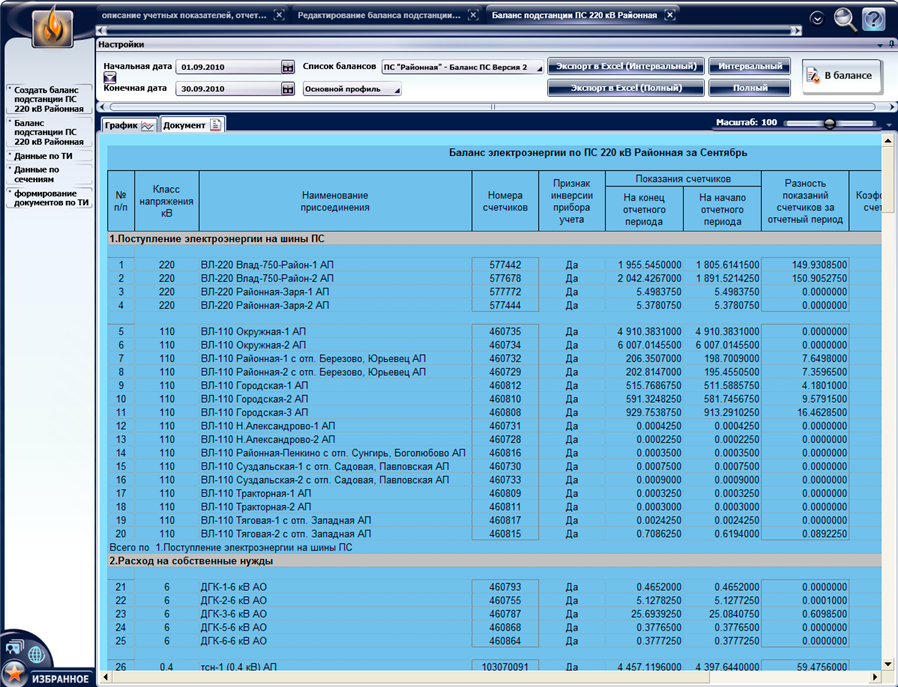
Task: Open the round tab list dropdown arrow
Action: point(817,19)
